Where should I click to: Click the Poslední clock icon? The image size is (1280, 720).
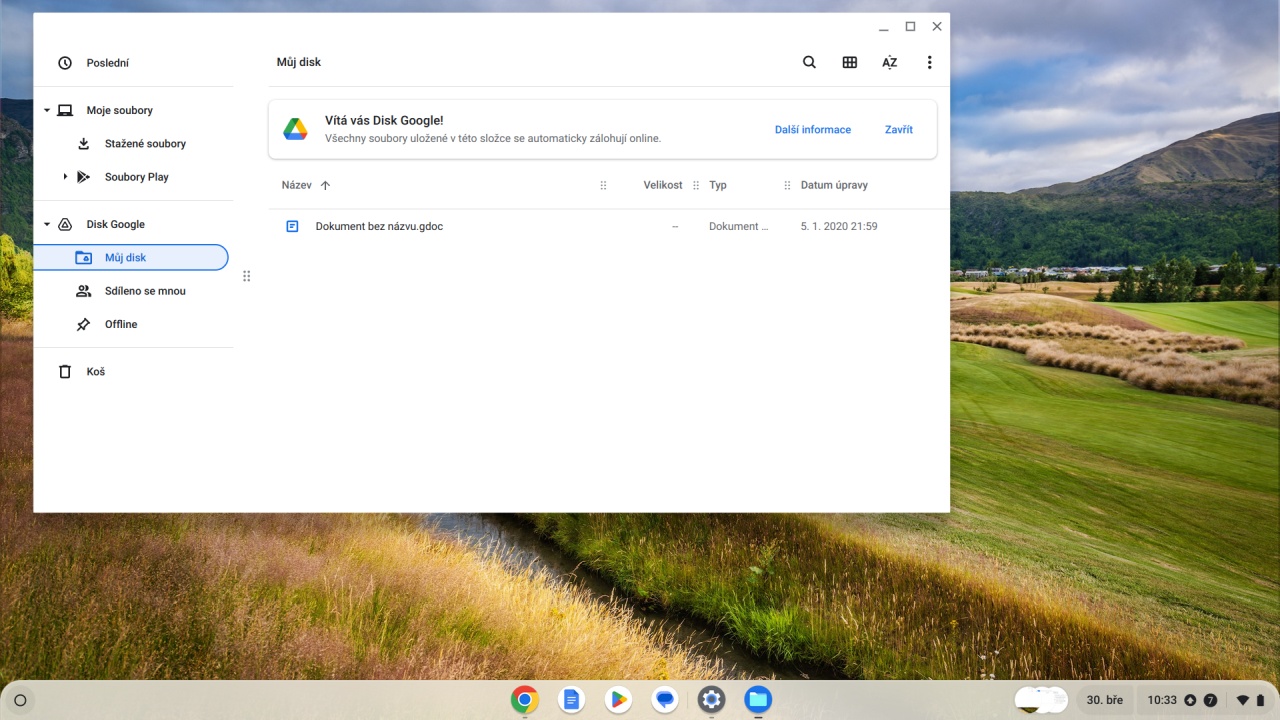tap(65, 63)
